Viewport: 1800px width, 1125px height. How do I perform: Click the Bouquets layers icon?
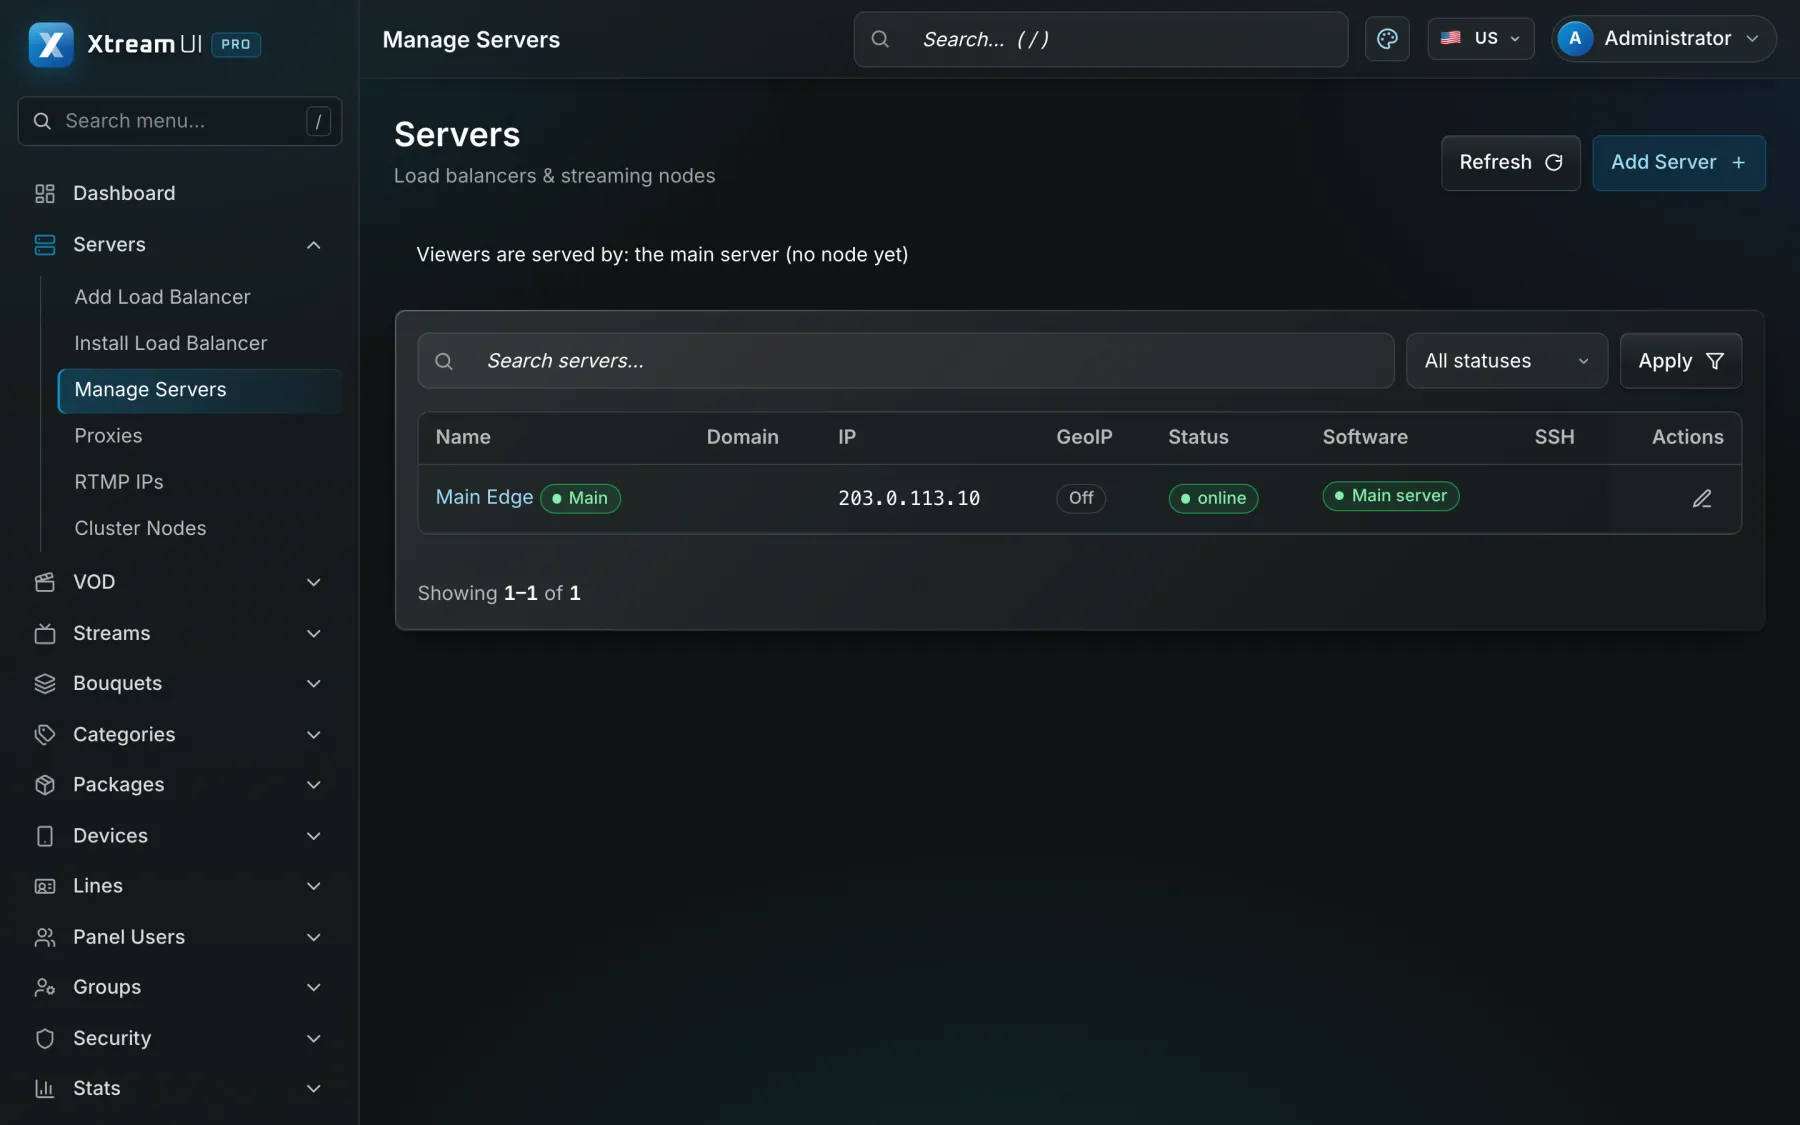45,683
